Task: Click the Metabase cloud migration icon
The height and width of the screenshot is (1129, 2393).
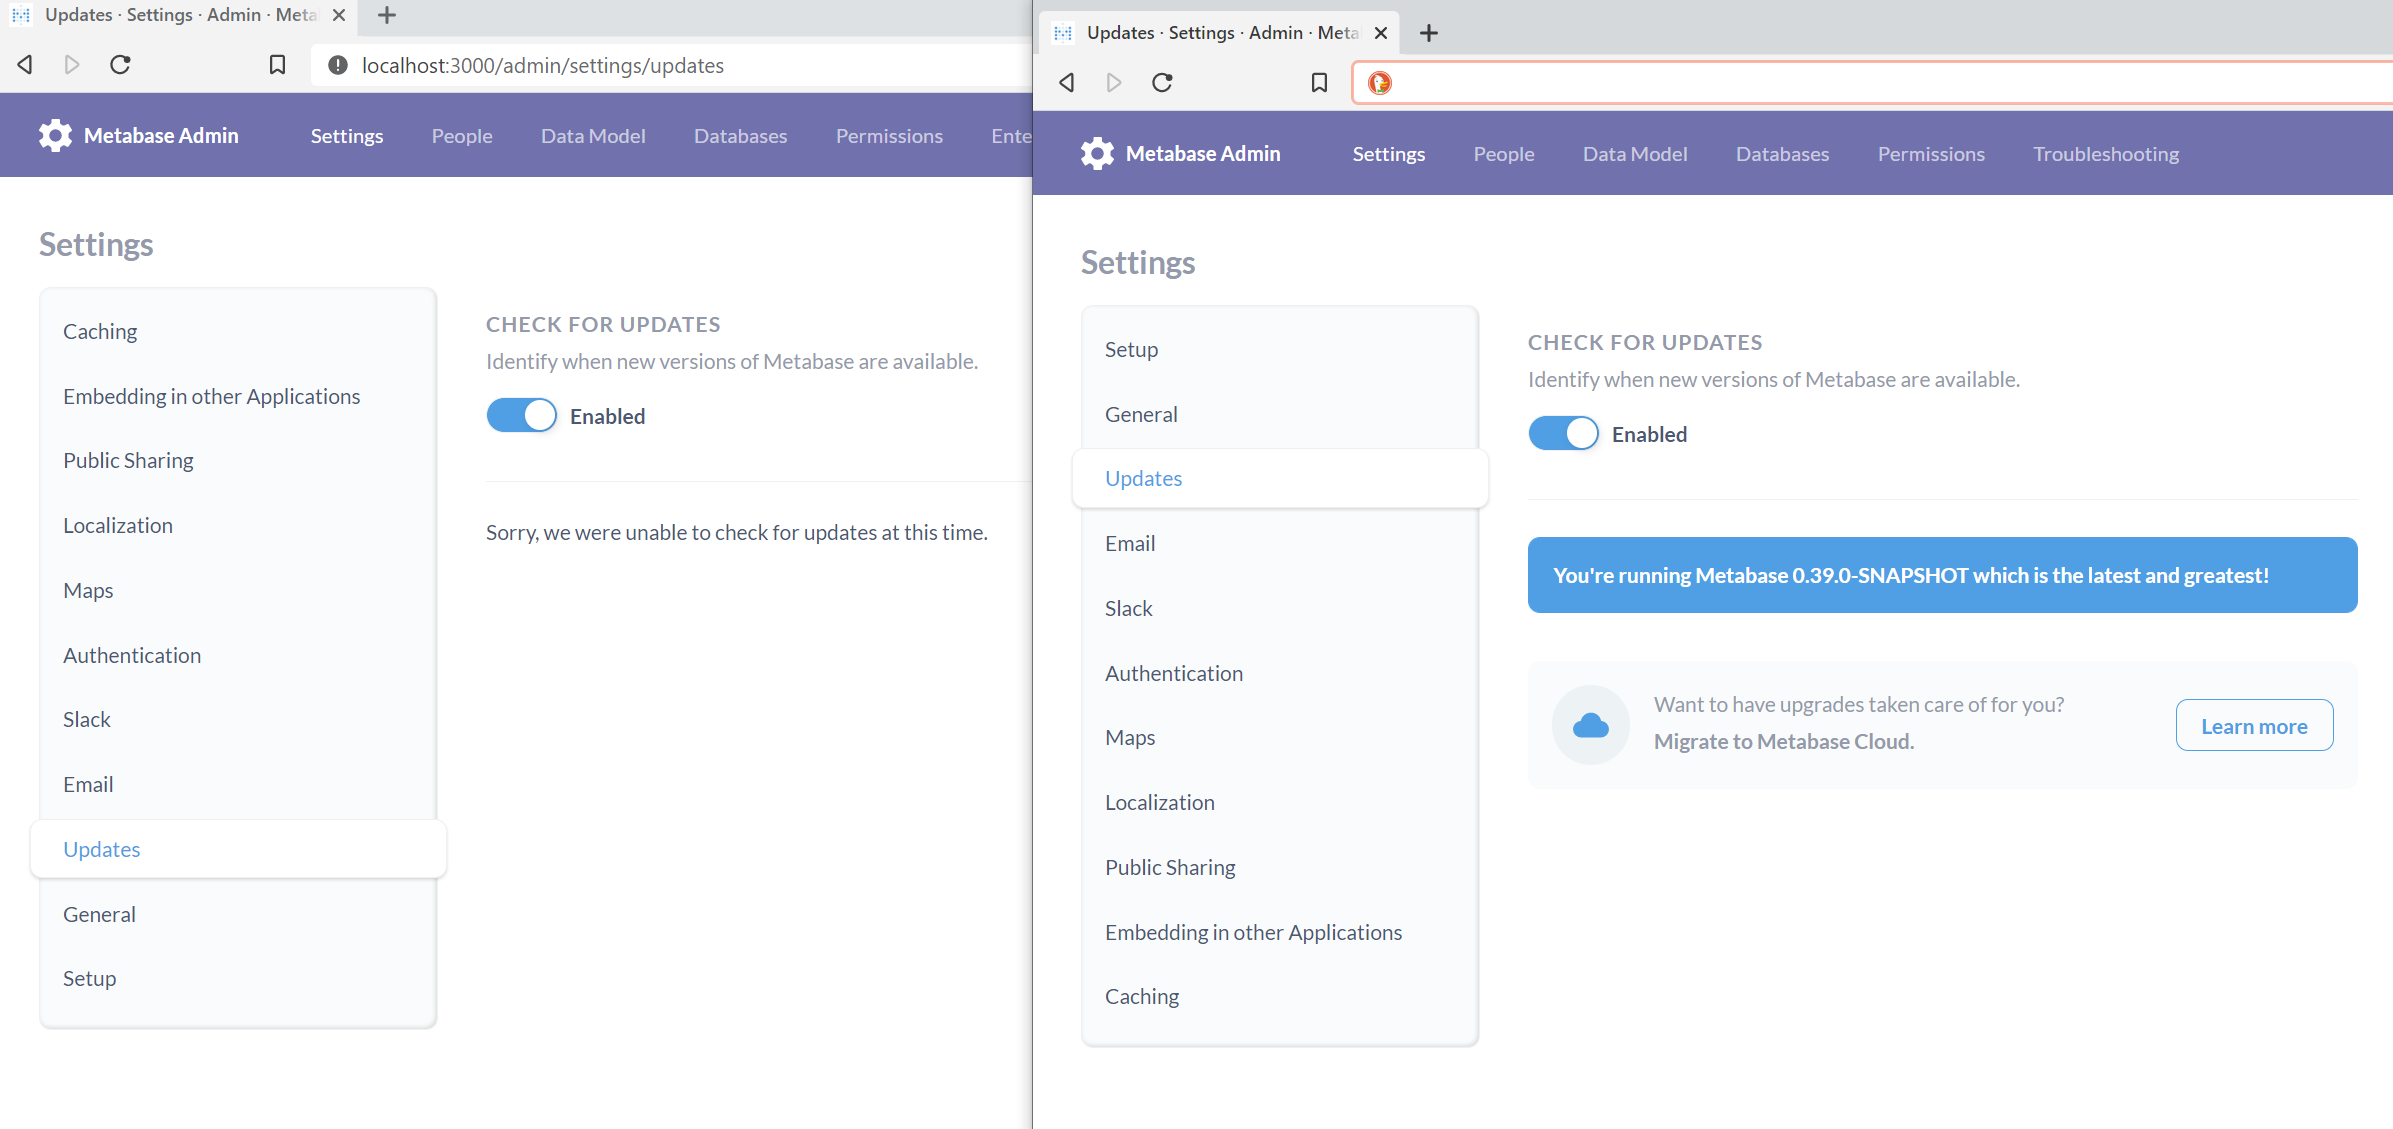Action: pos(1591,725)
